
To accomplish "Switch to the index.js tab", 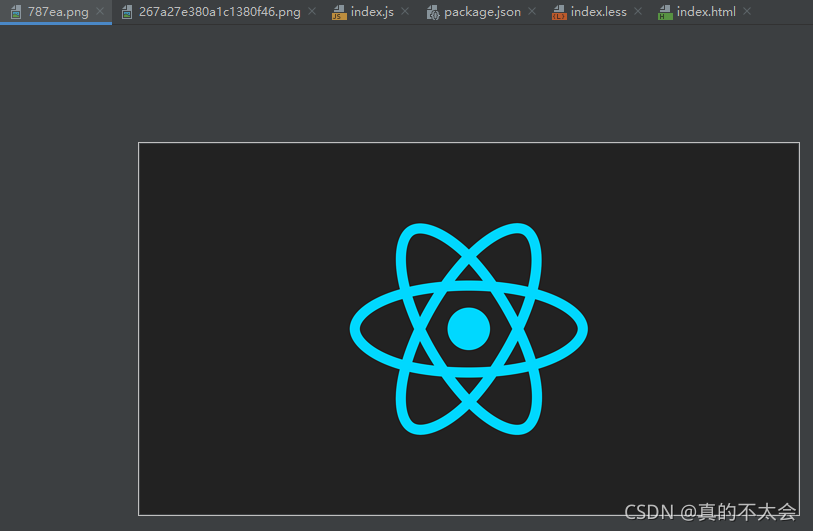I will [372, 12].
